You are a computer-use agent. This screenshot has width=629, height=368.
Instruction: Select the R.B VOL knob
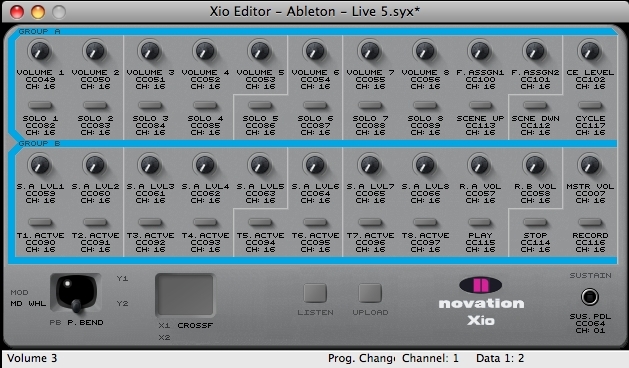535,165
